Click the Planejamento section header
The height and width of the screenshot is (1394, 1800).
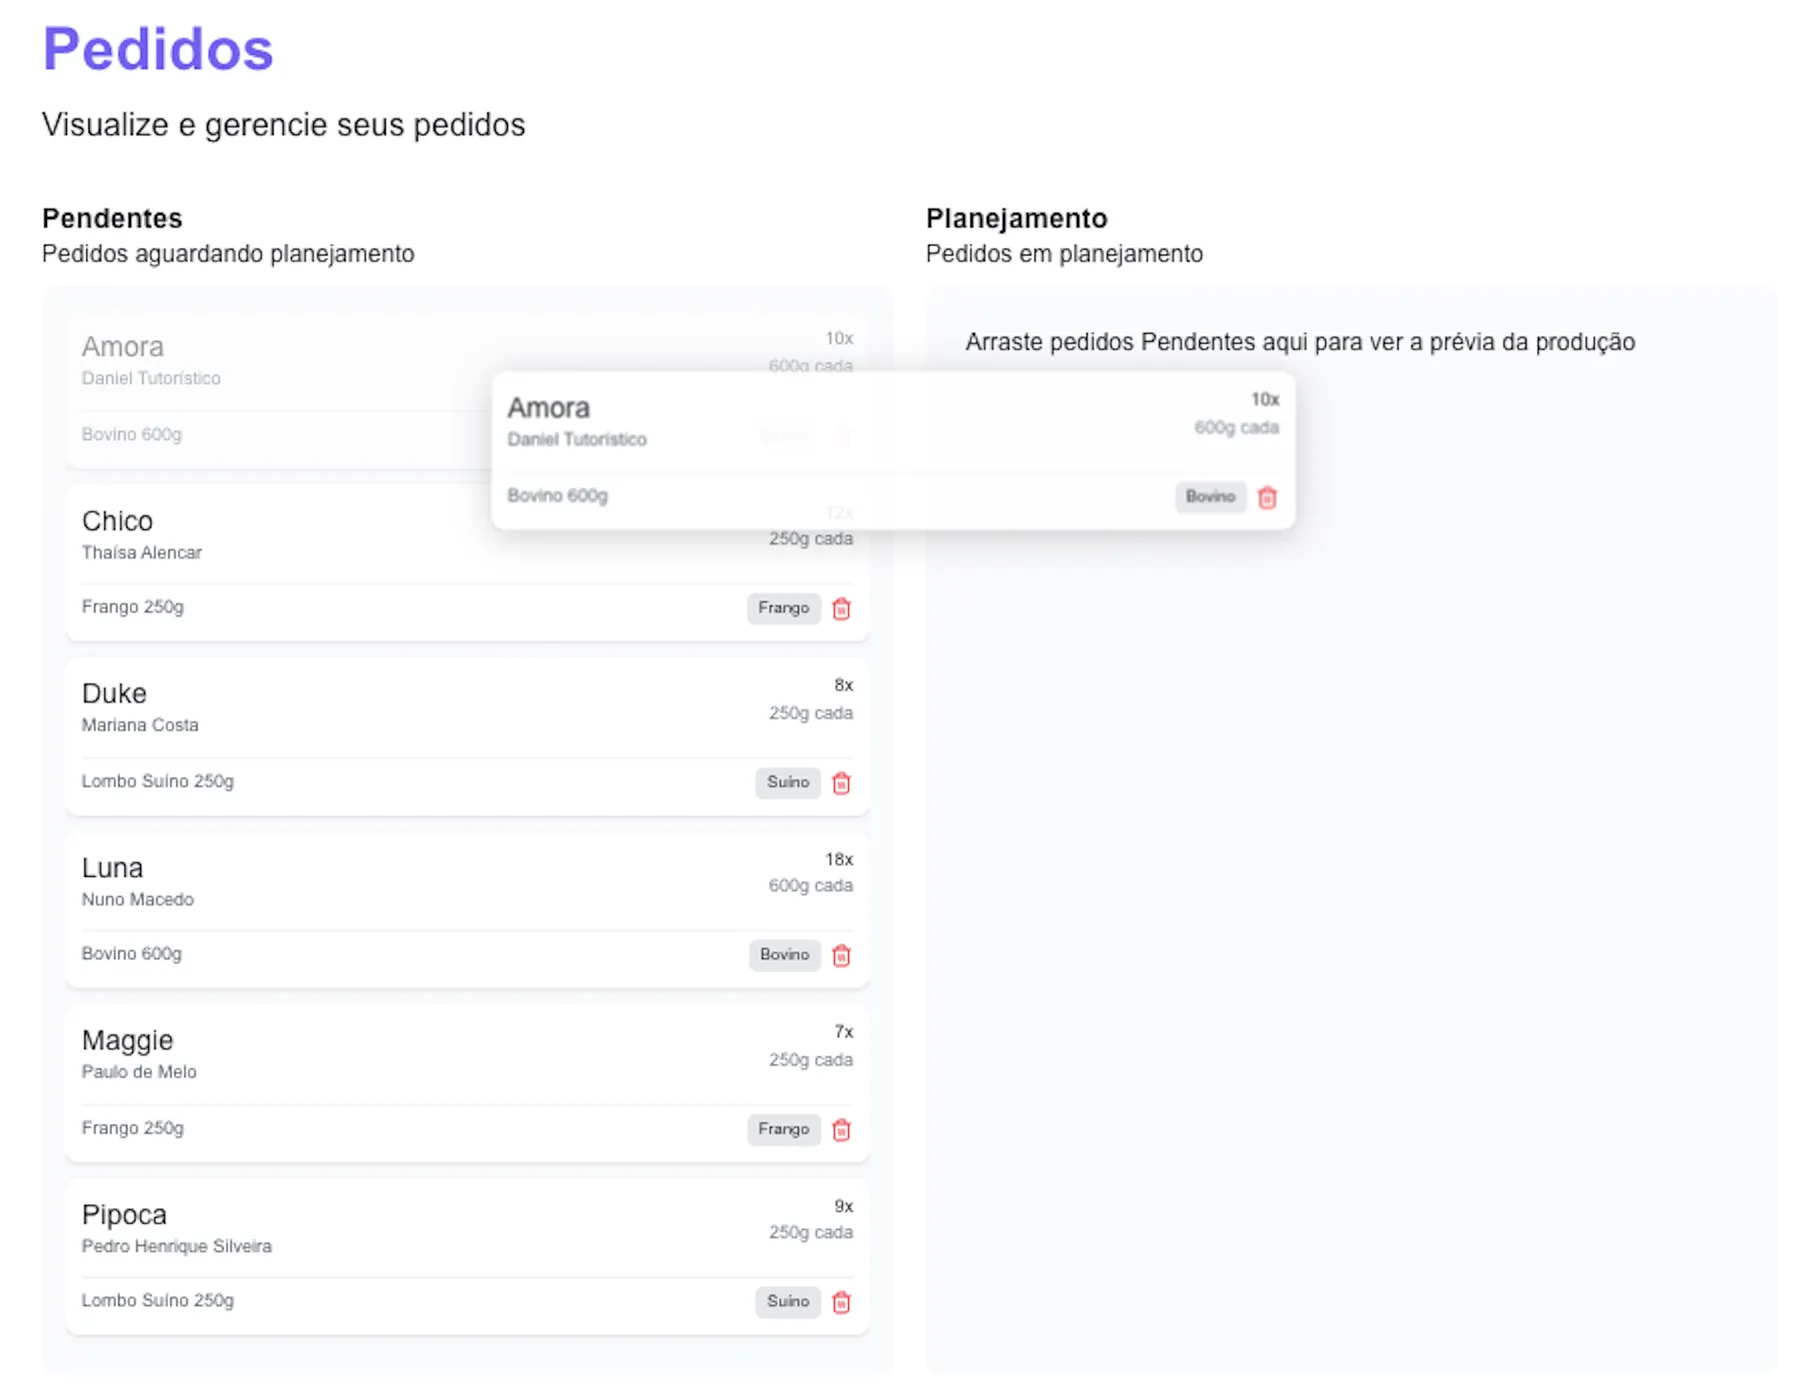[x=1016, y=218]
